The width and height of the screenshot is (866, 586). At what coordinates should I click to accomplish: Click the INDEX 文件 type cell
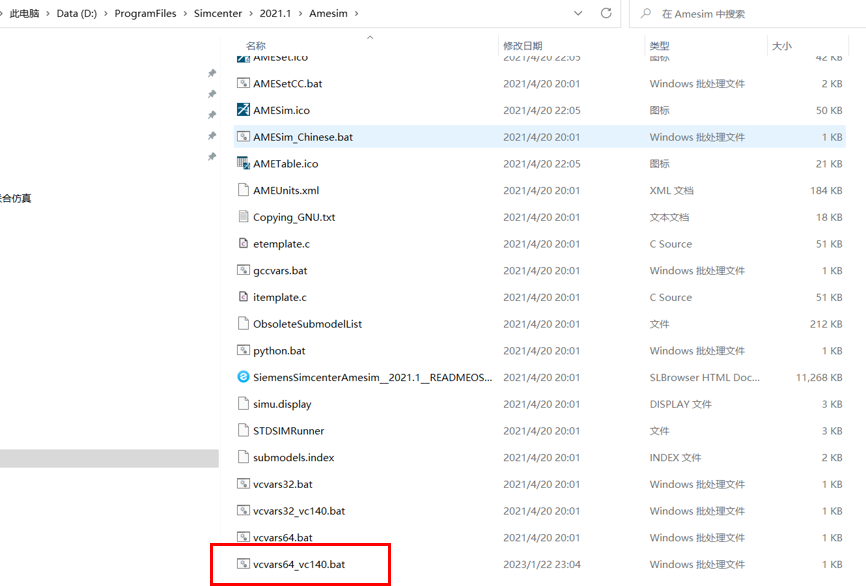coord(675,458)
